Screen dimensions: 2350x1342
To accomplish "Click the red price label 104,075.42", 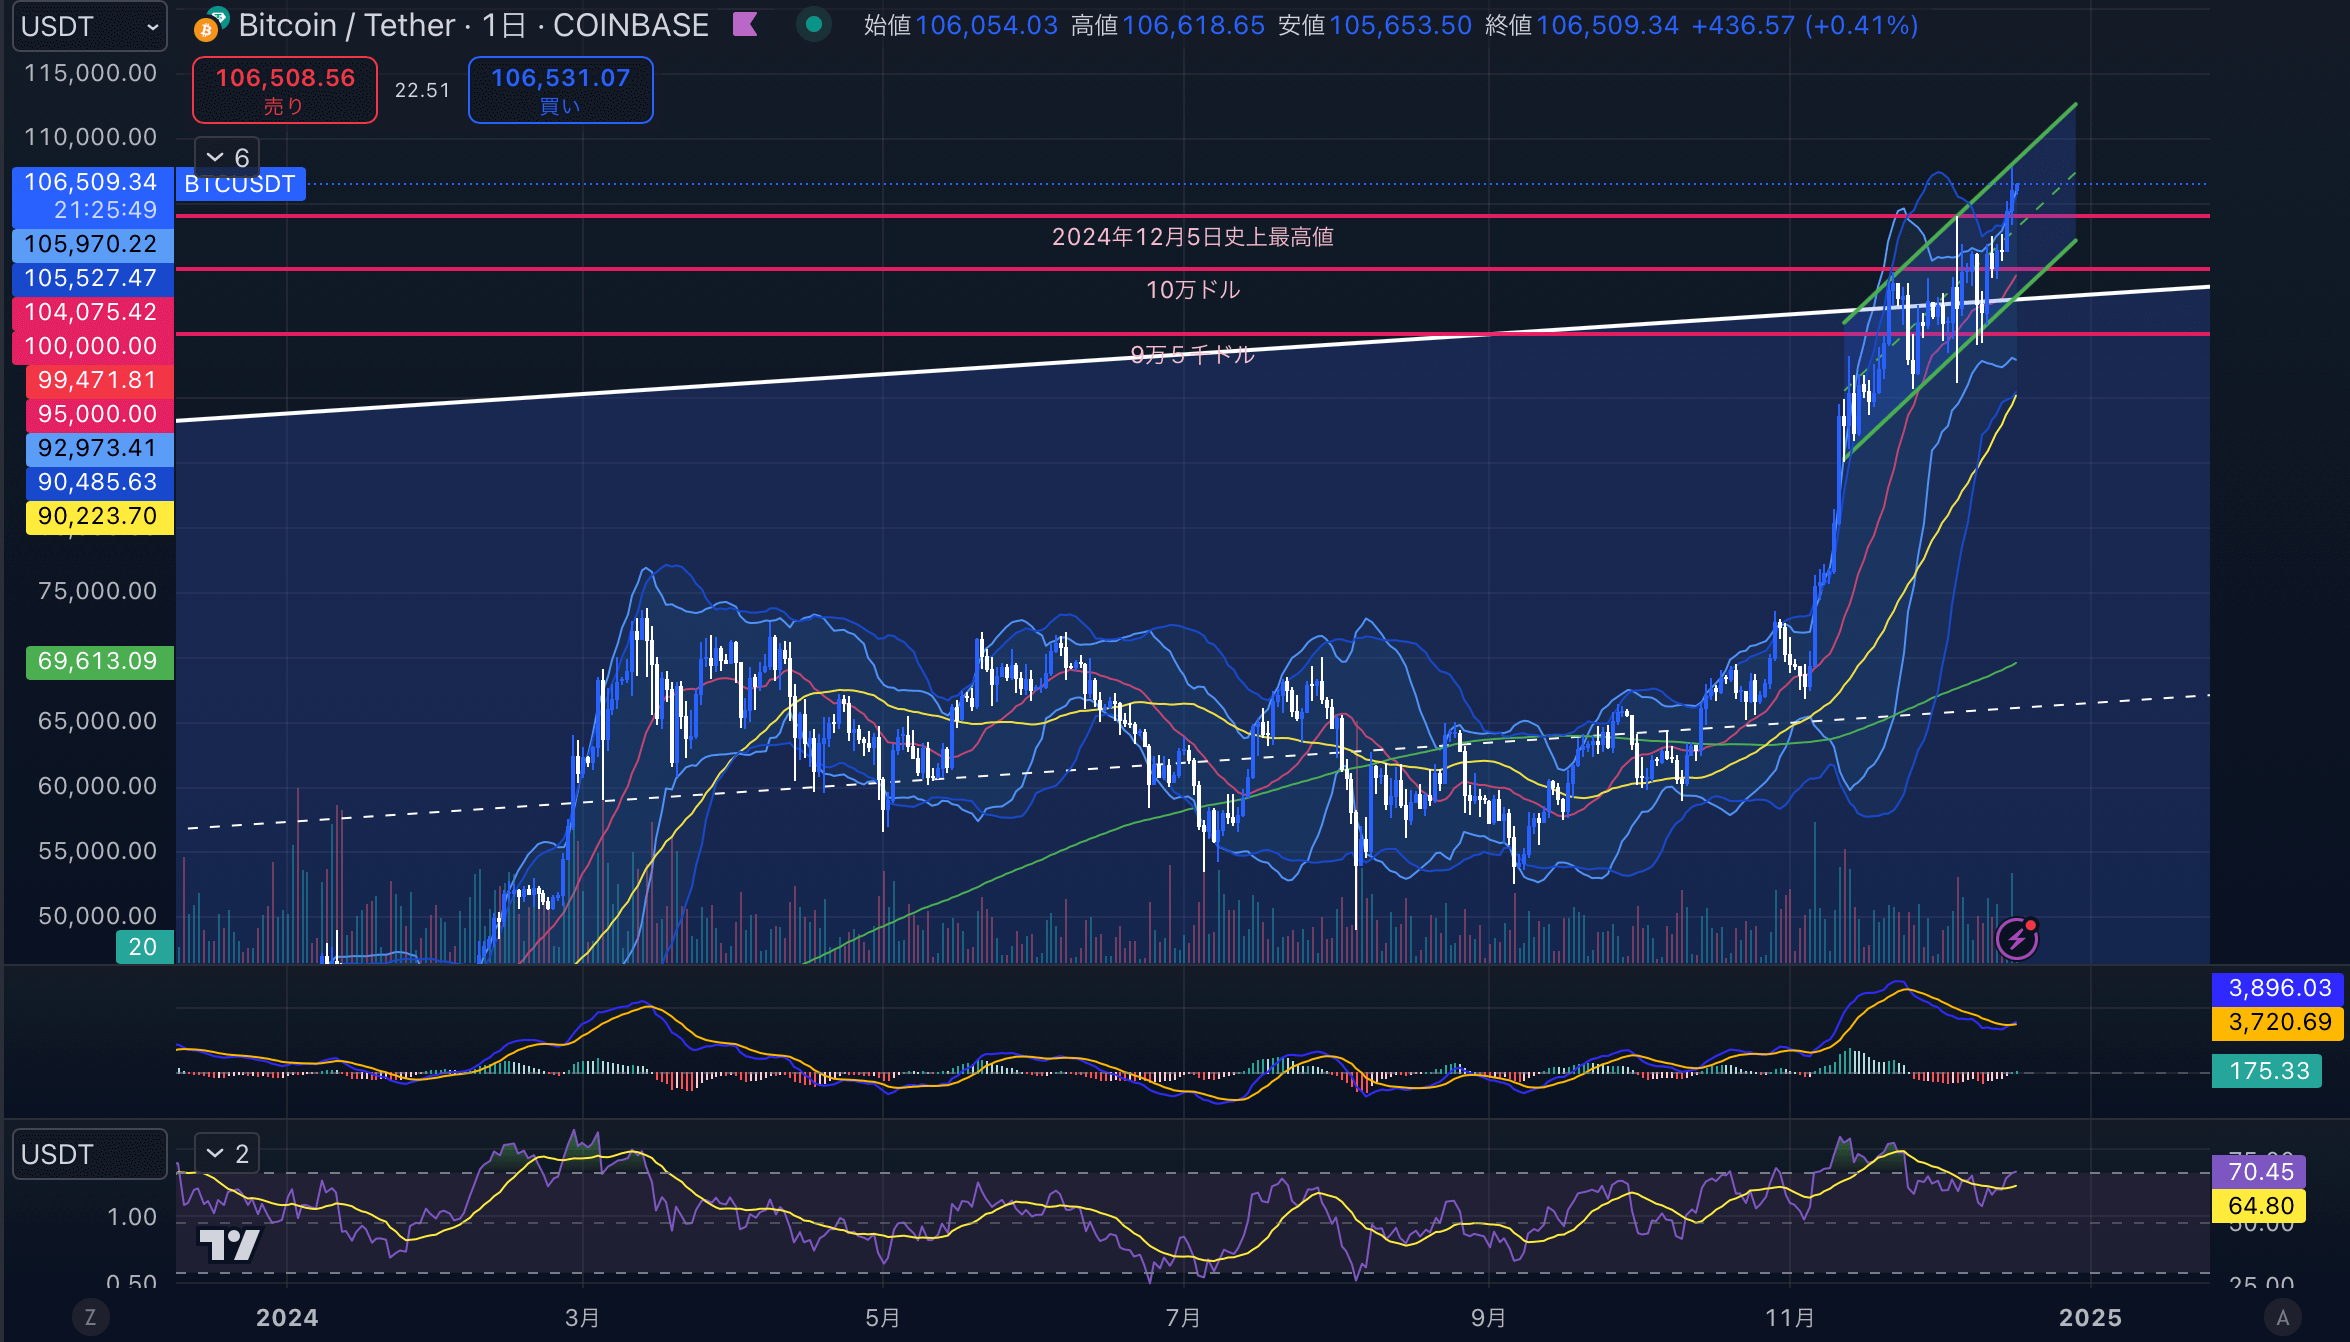I will (92, 312).
